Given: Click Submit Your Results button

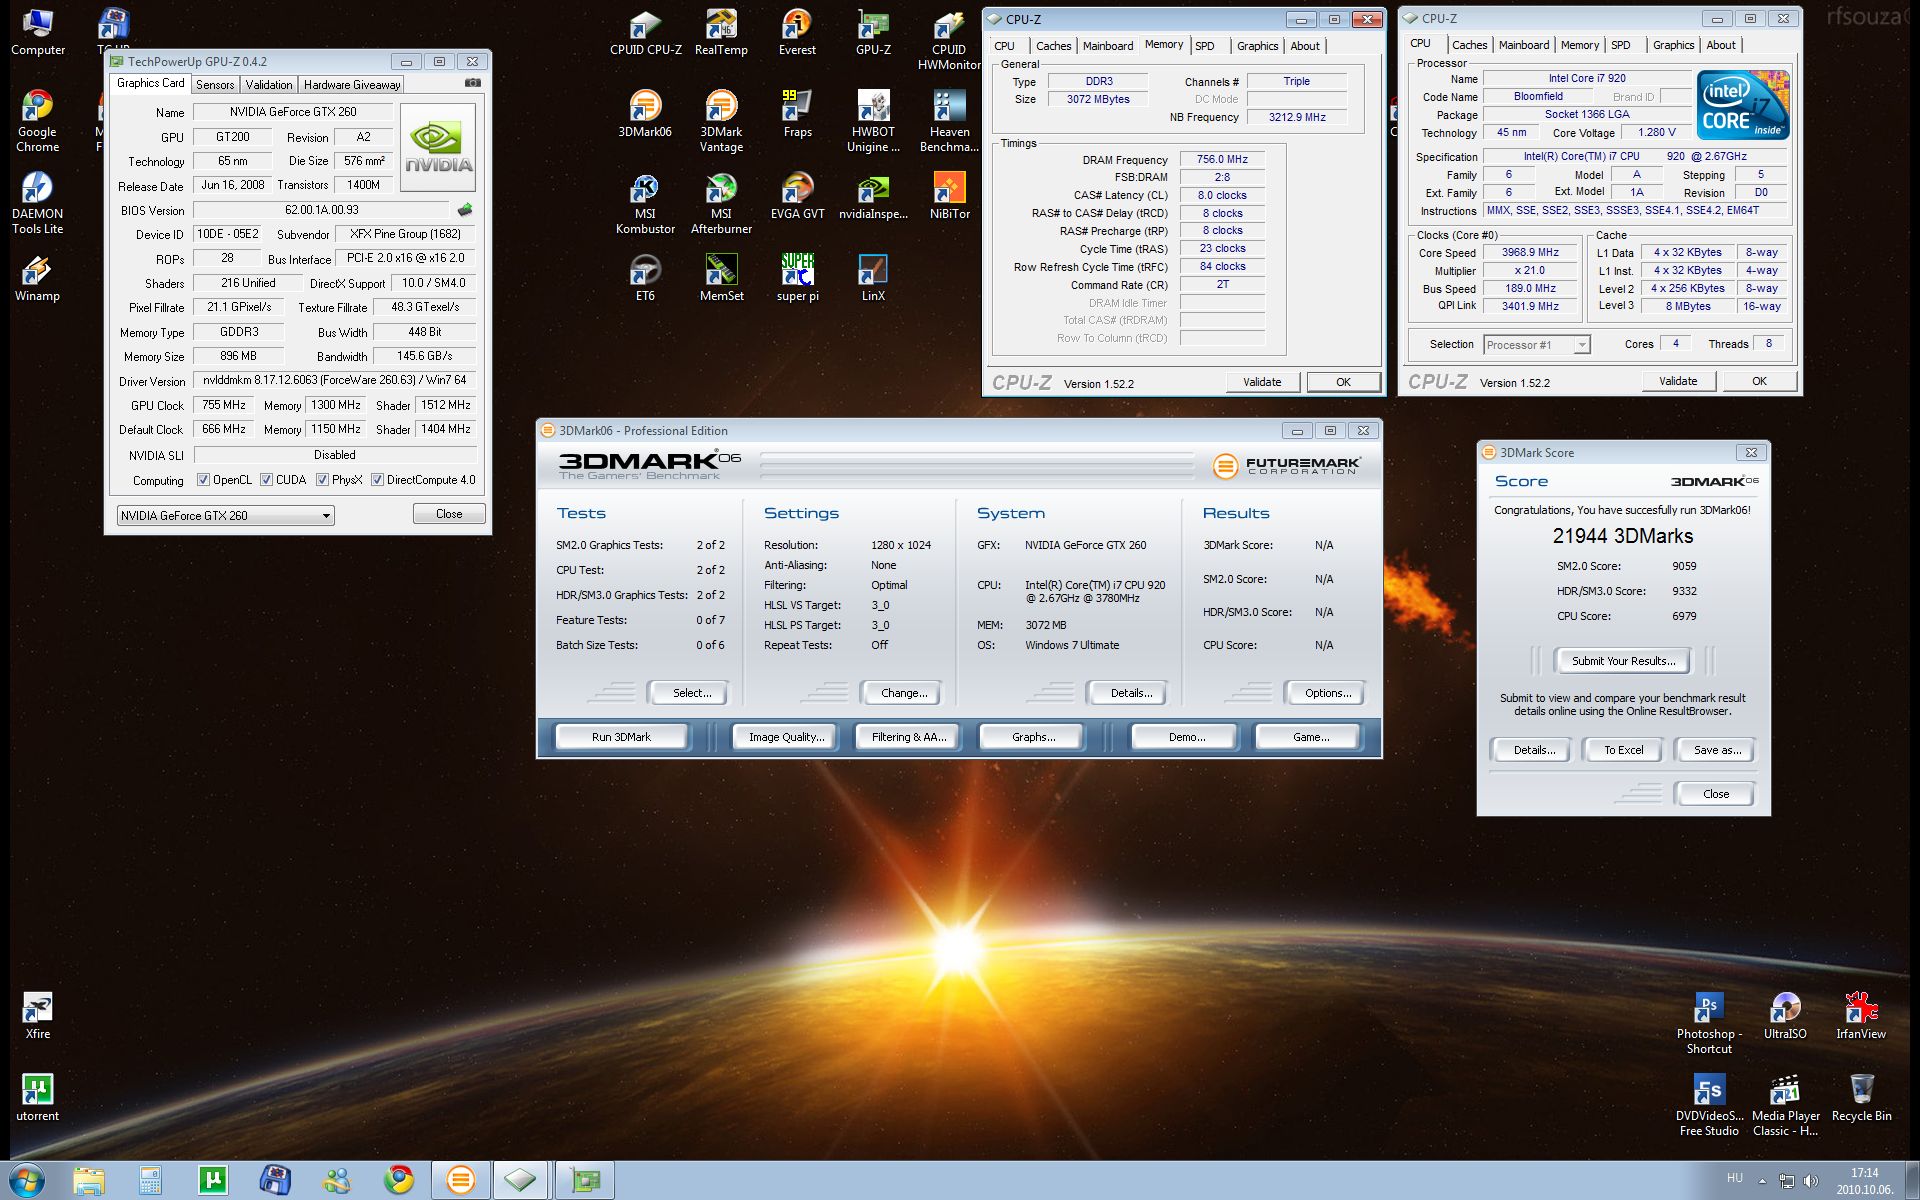Looking at the screenshot, I should point(1622,661).
